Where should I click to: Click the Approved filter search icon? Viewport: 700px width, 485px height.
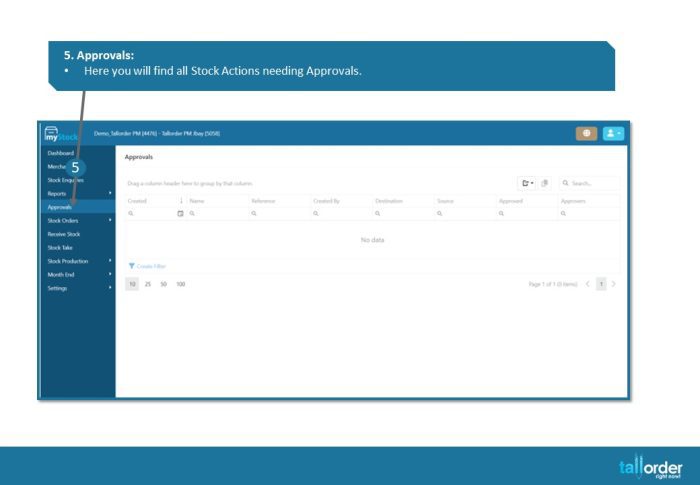pos(501,213)
